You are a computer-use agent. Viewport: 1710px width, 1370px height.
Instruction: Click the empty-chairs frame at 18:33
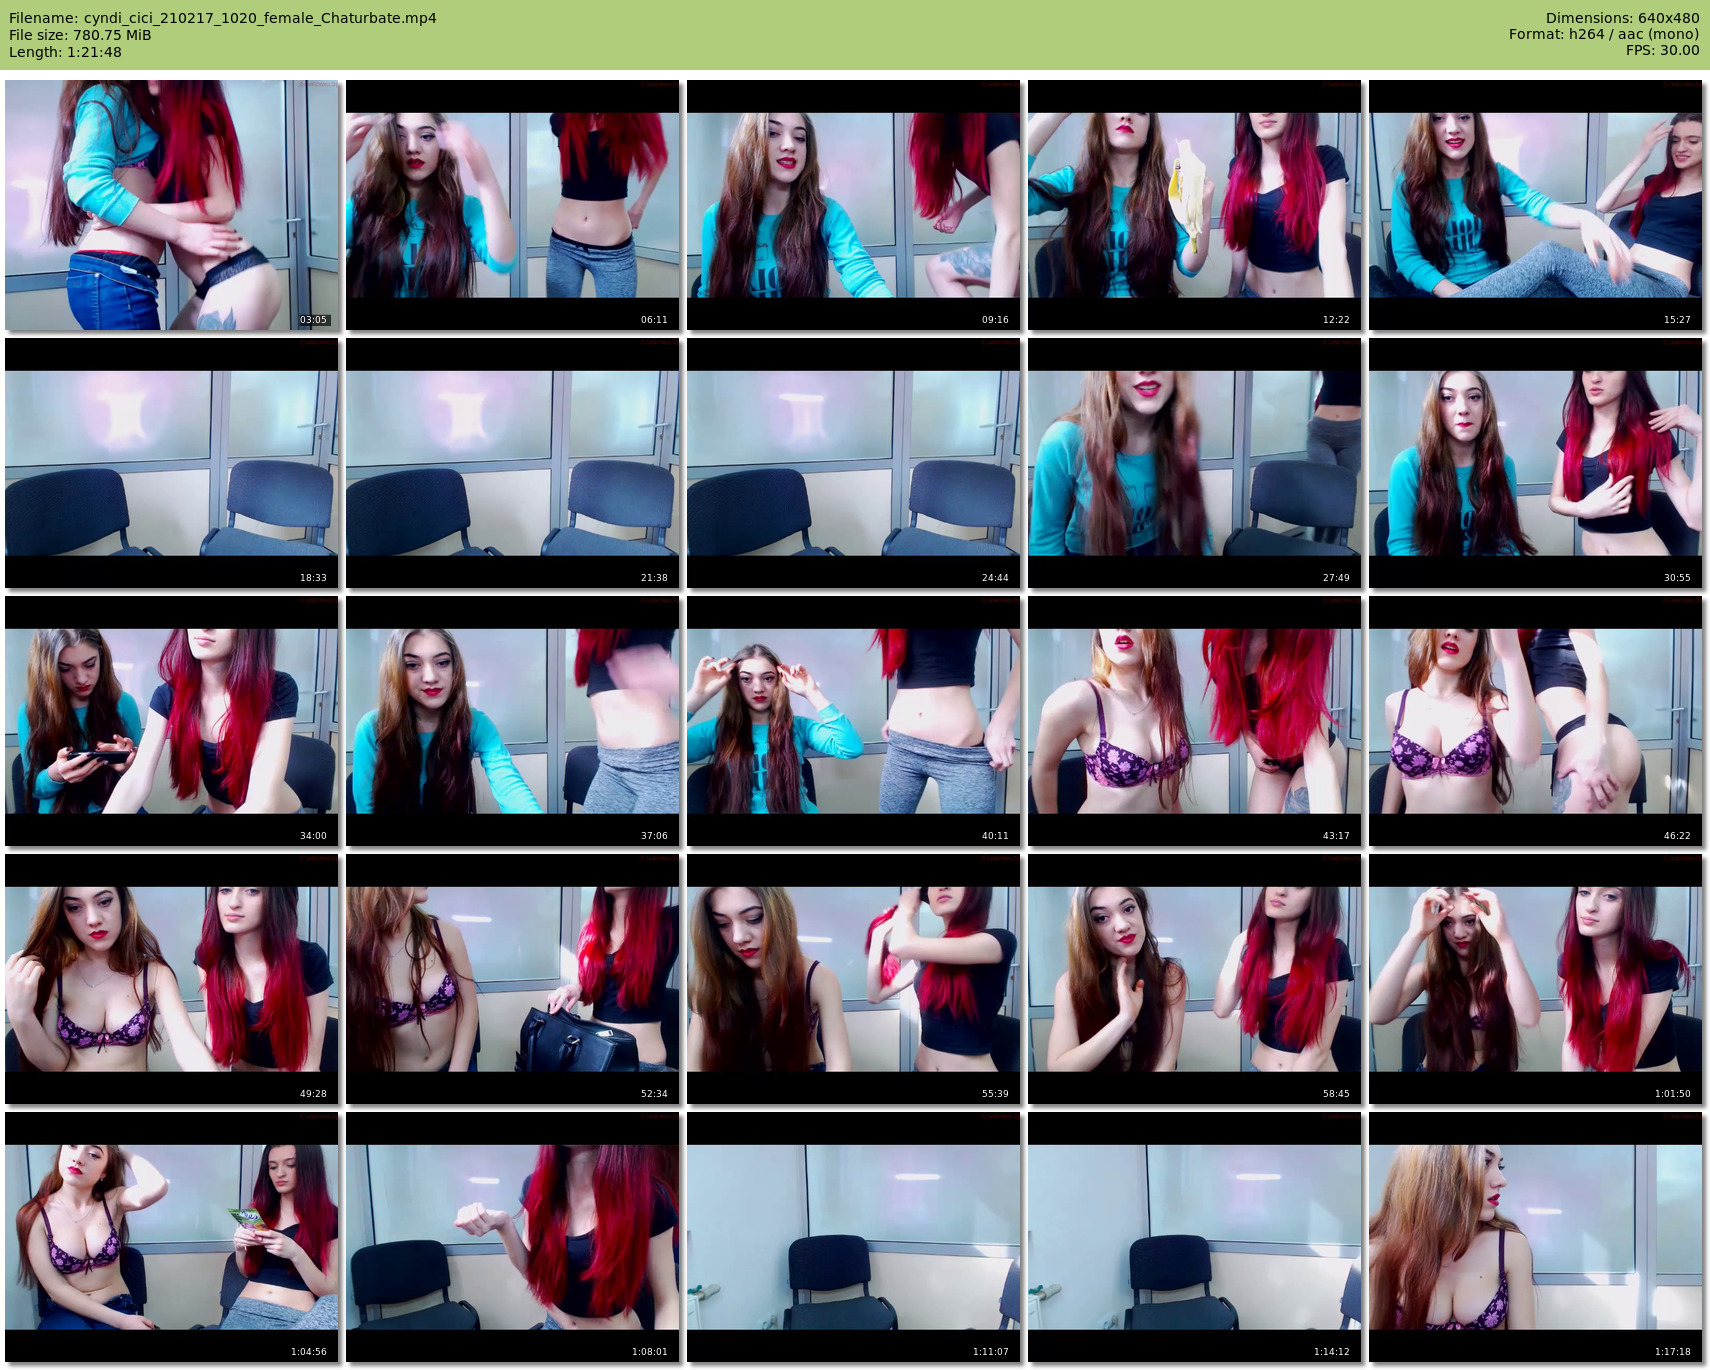point(172,463)
